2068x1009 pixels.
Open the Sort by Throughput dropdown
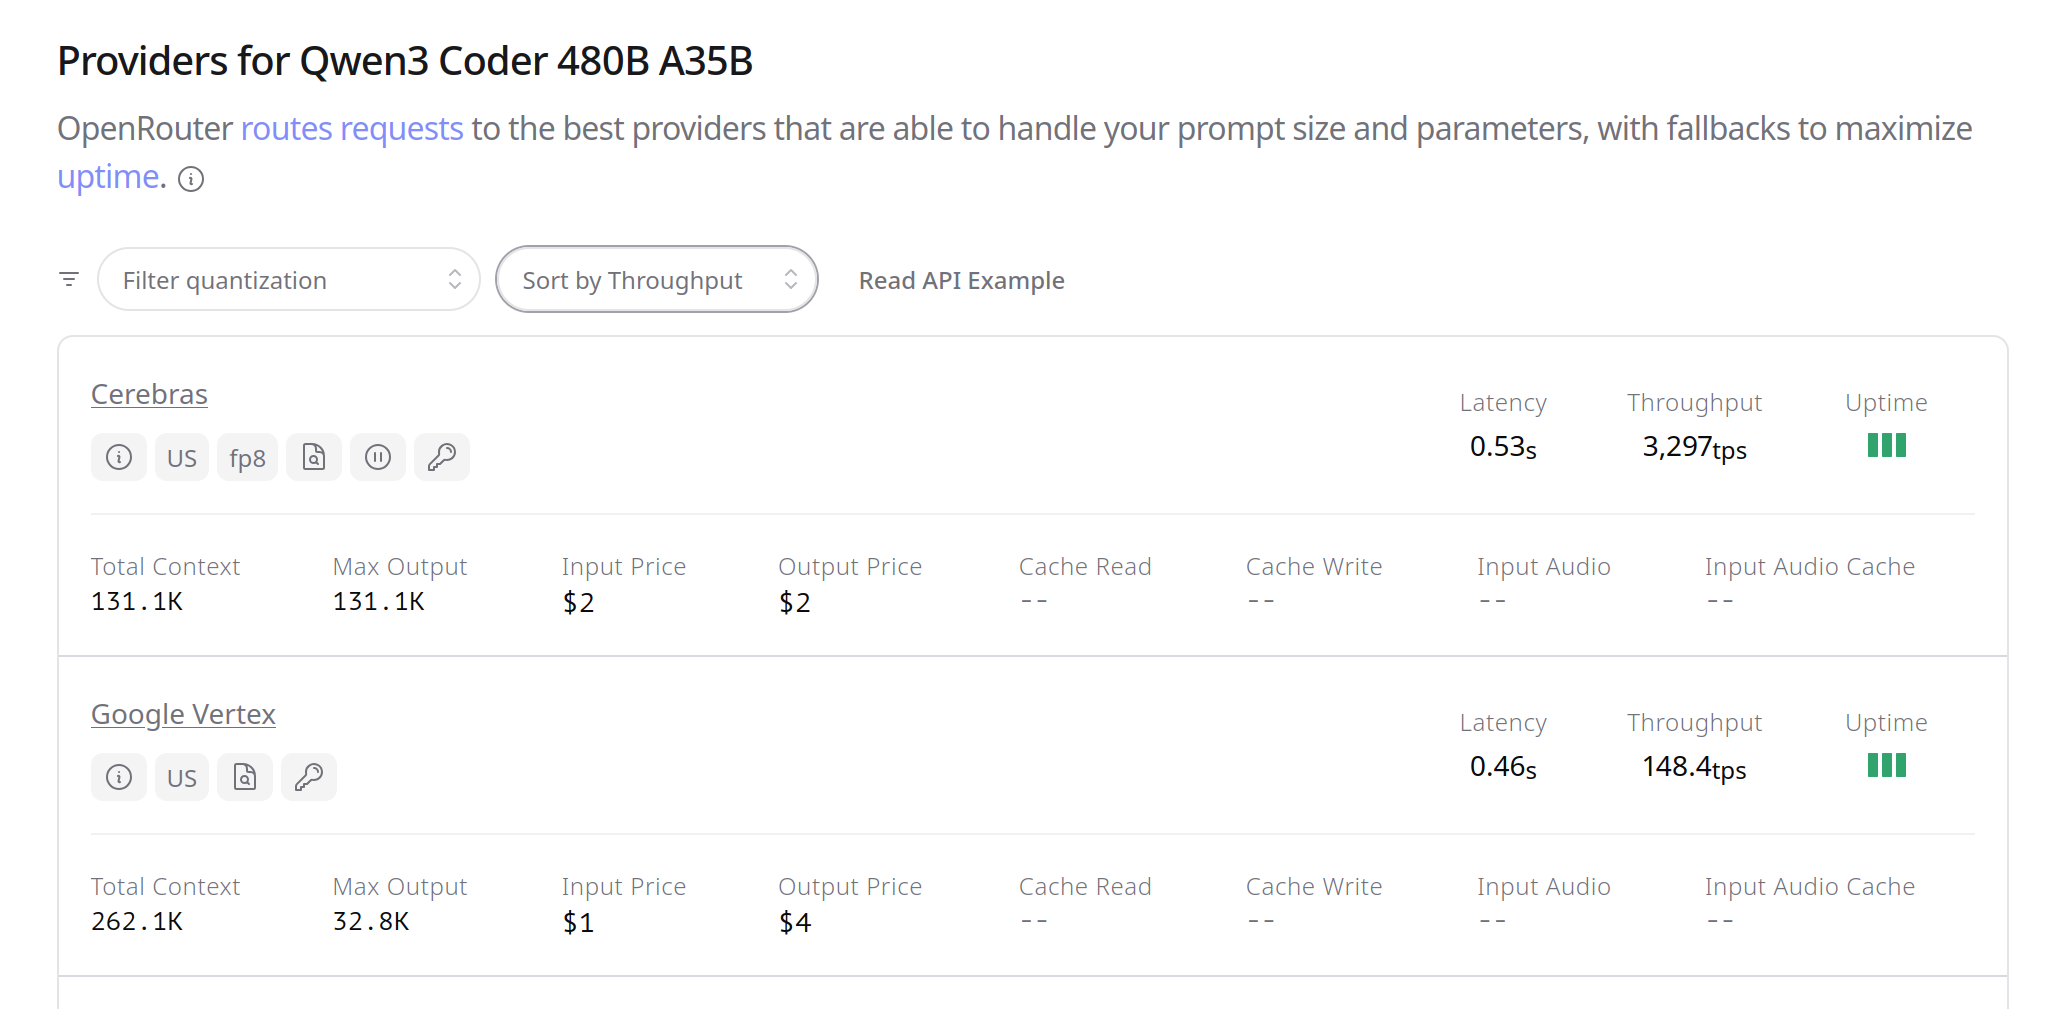click(657, 279)
